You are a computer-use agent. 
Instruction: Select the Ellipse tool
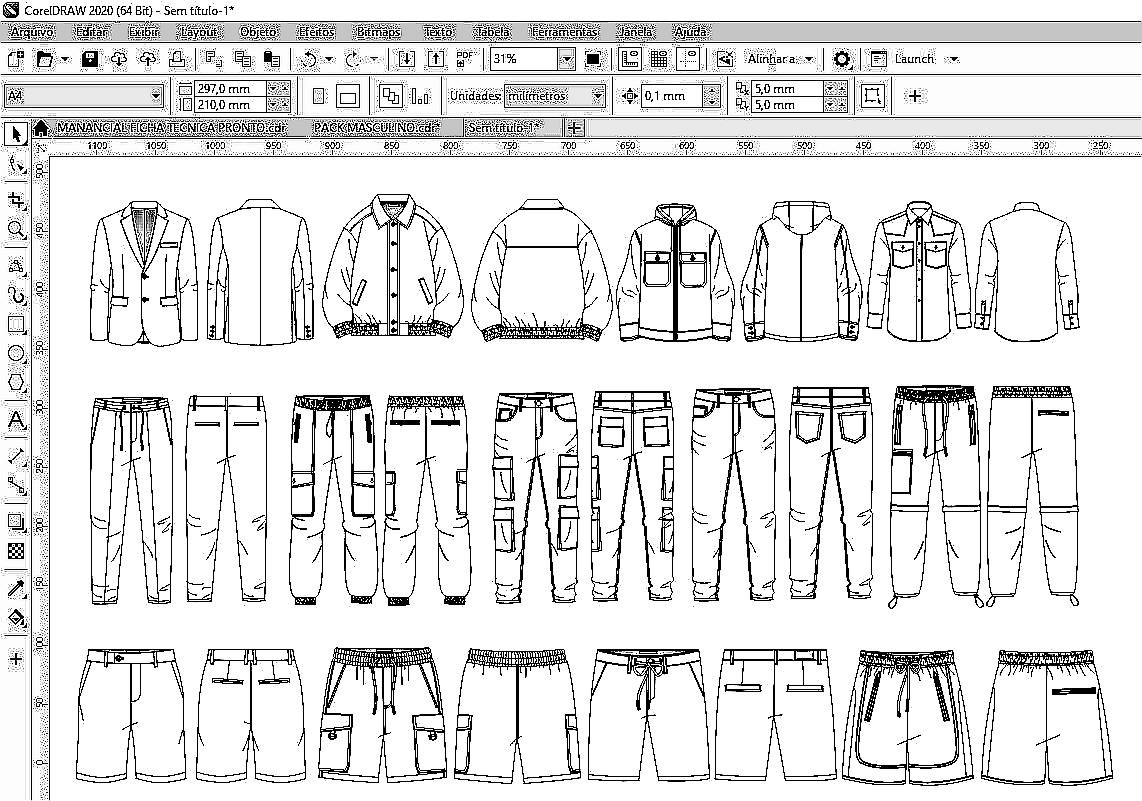[x=16, y=354]
